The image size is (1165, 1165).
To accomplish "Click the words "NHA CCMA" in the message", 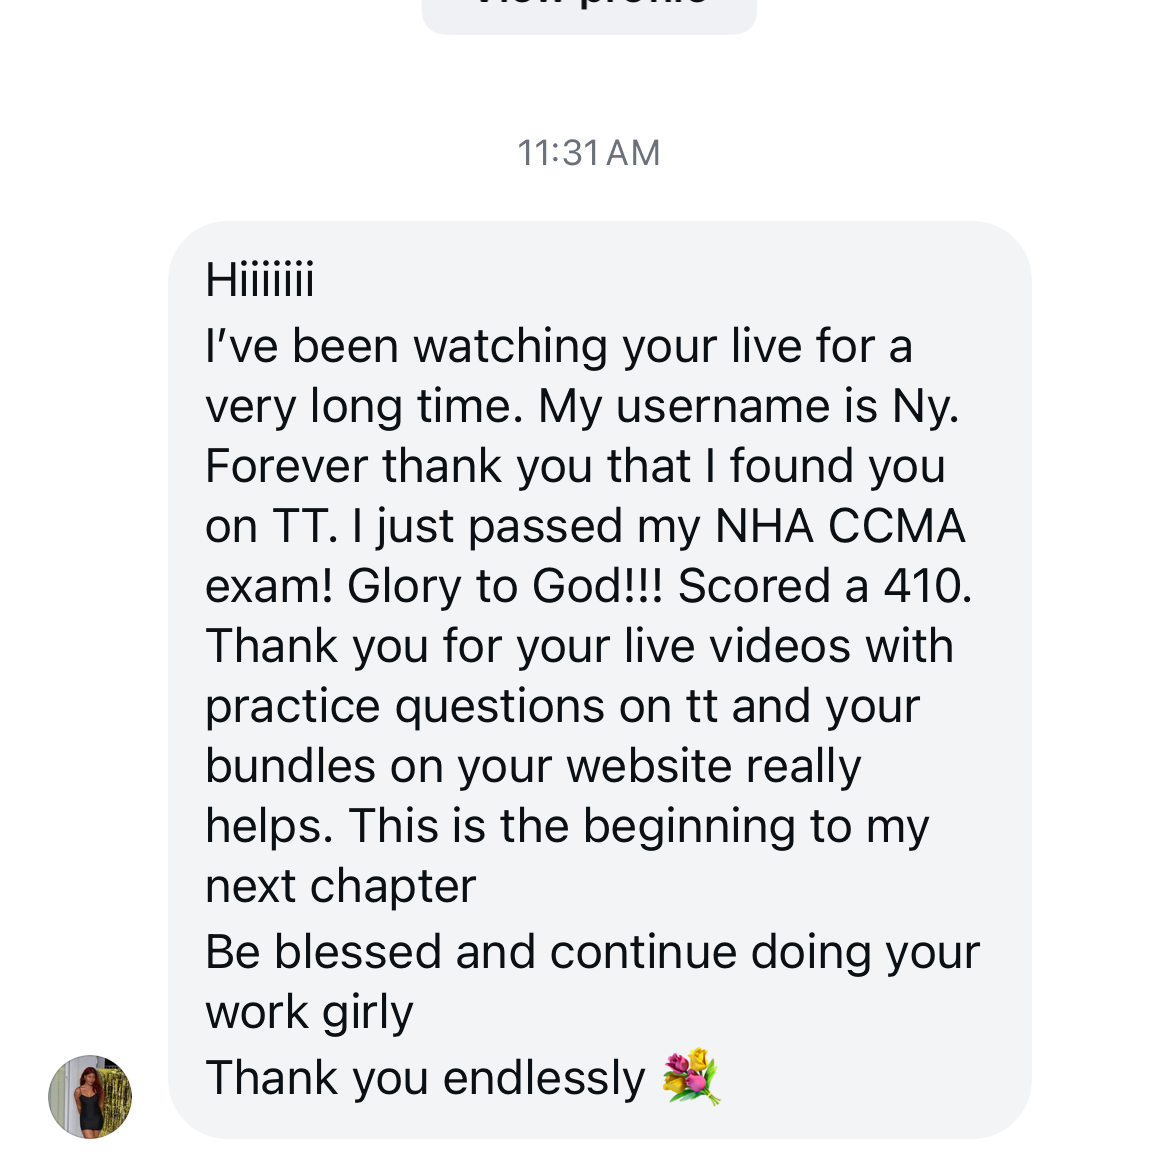I will [840, 526].
